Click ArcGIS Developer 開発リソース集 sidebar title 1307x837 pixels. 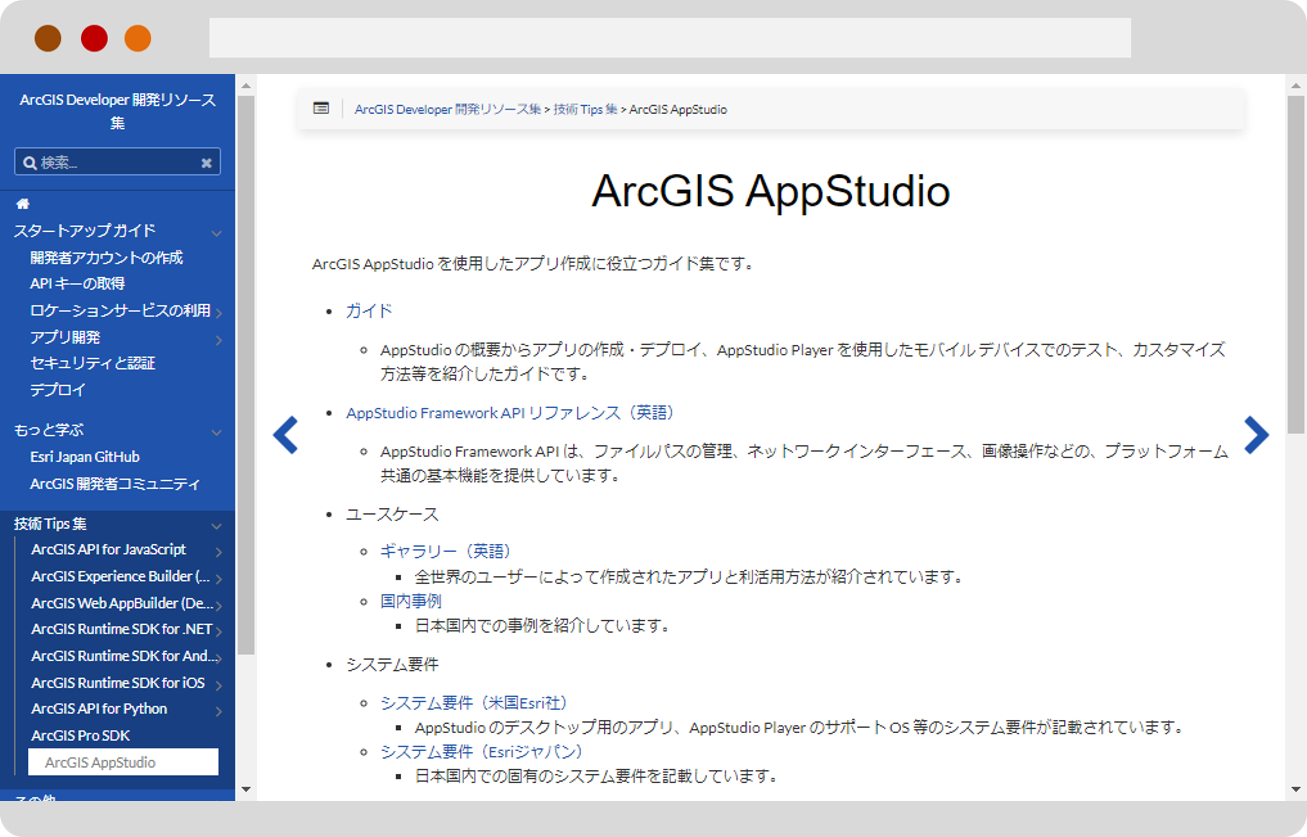pos(117,111)
